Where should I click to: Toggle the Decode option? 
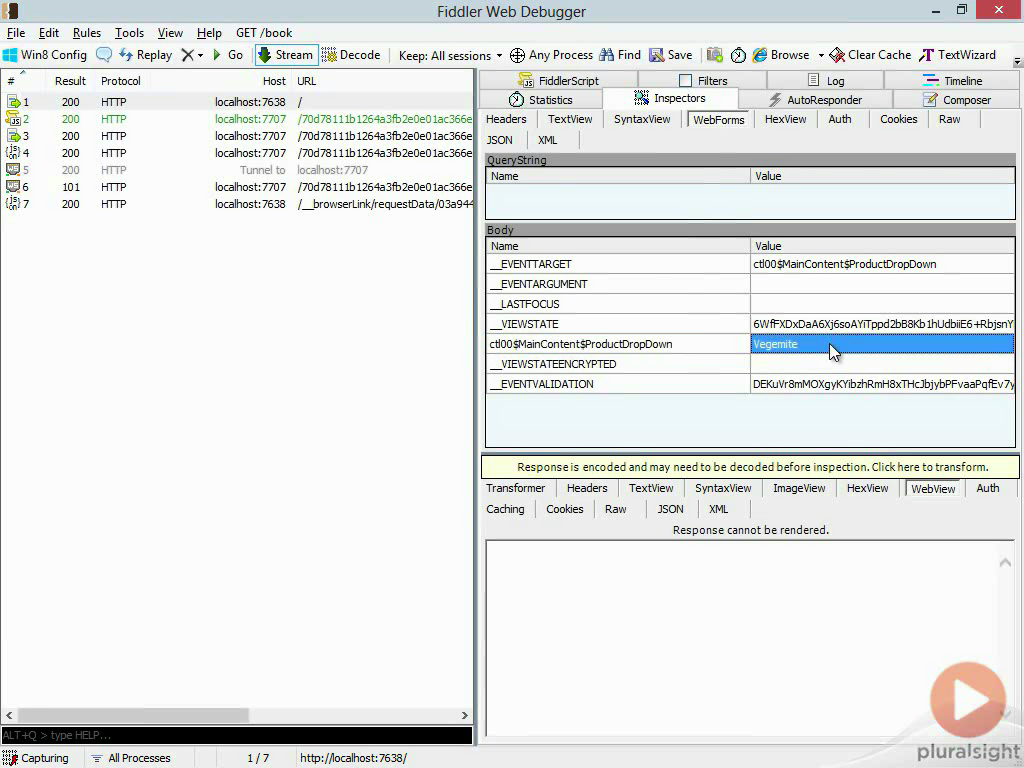351,55
